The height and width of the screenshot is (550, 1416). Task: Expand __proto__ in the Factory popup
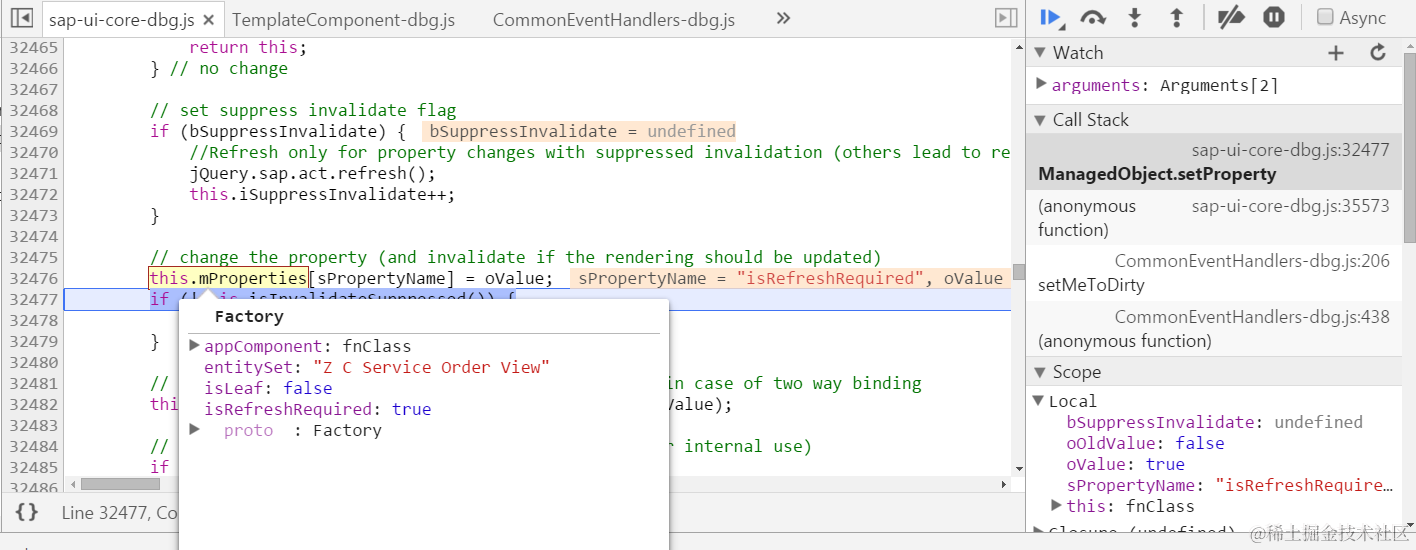tap(194, 430)
